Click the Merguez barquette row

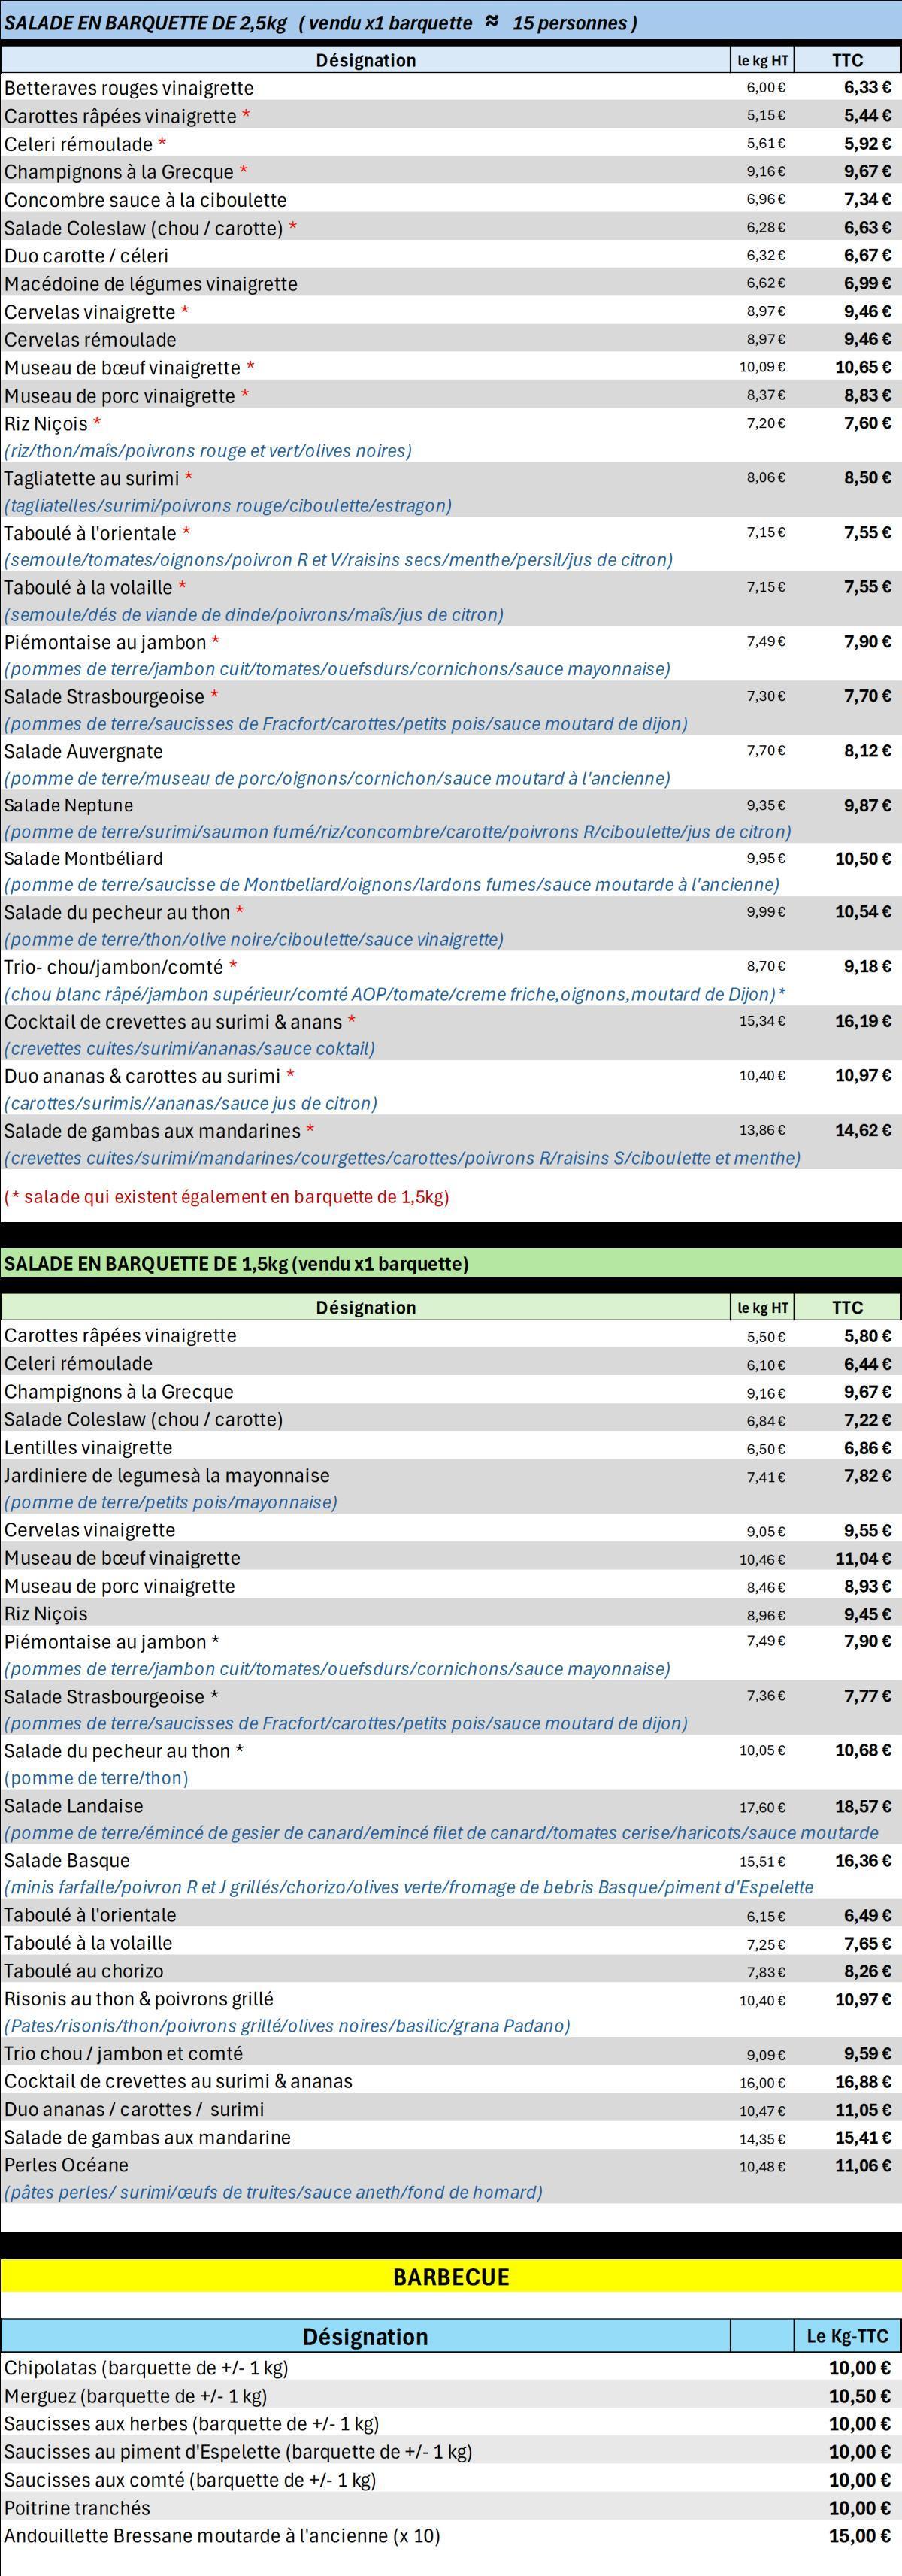pos(451,2396)
